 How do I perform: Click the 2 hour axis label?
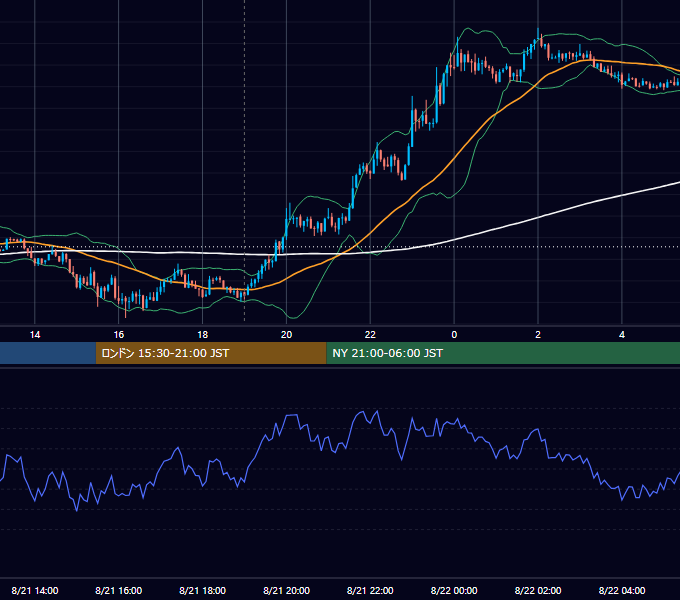point(538,335)
